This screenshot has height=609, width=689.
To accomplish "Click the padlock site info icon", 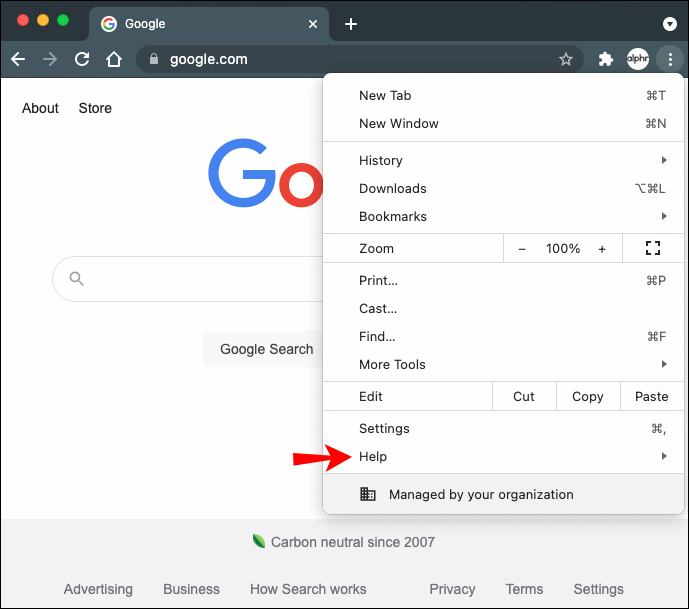I will click(154, 59).
